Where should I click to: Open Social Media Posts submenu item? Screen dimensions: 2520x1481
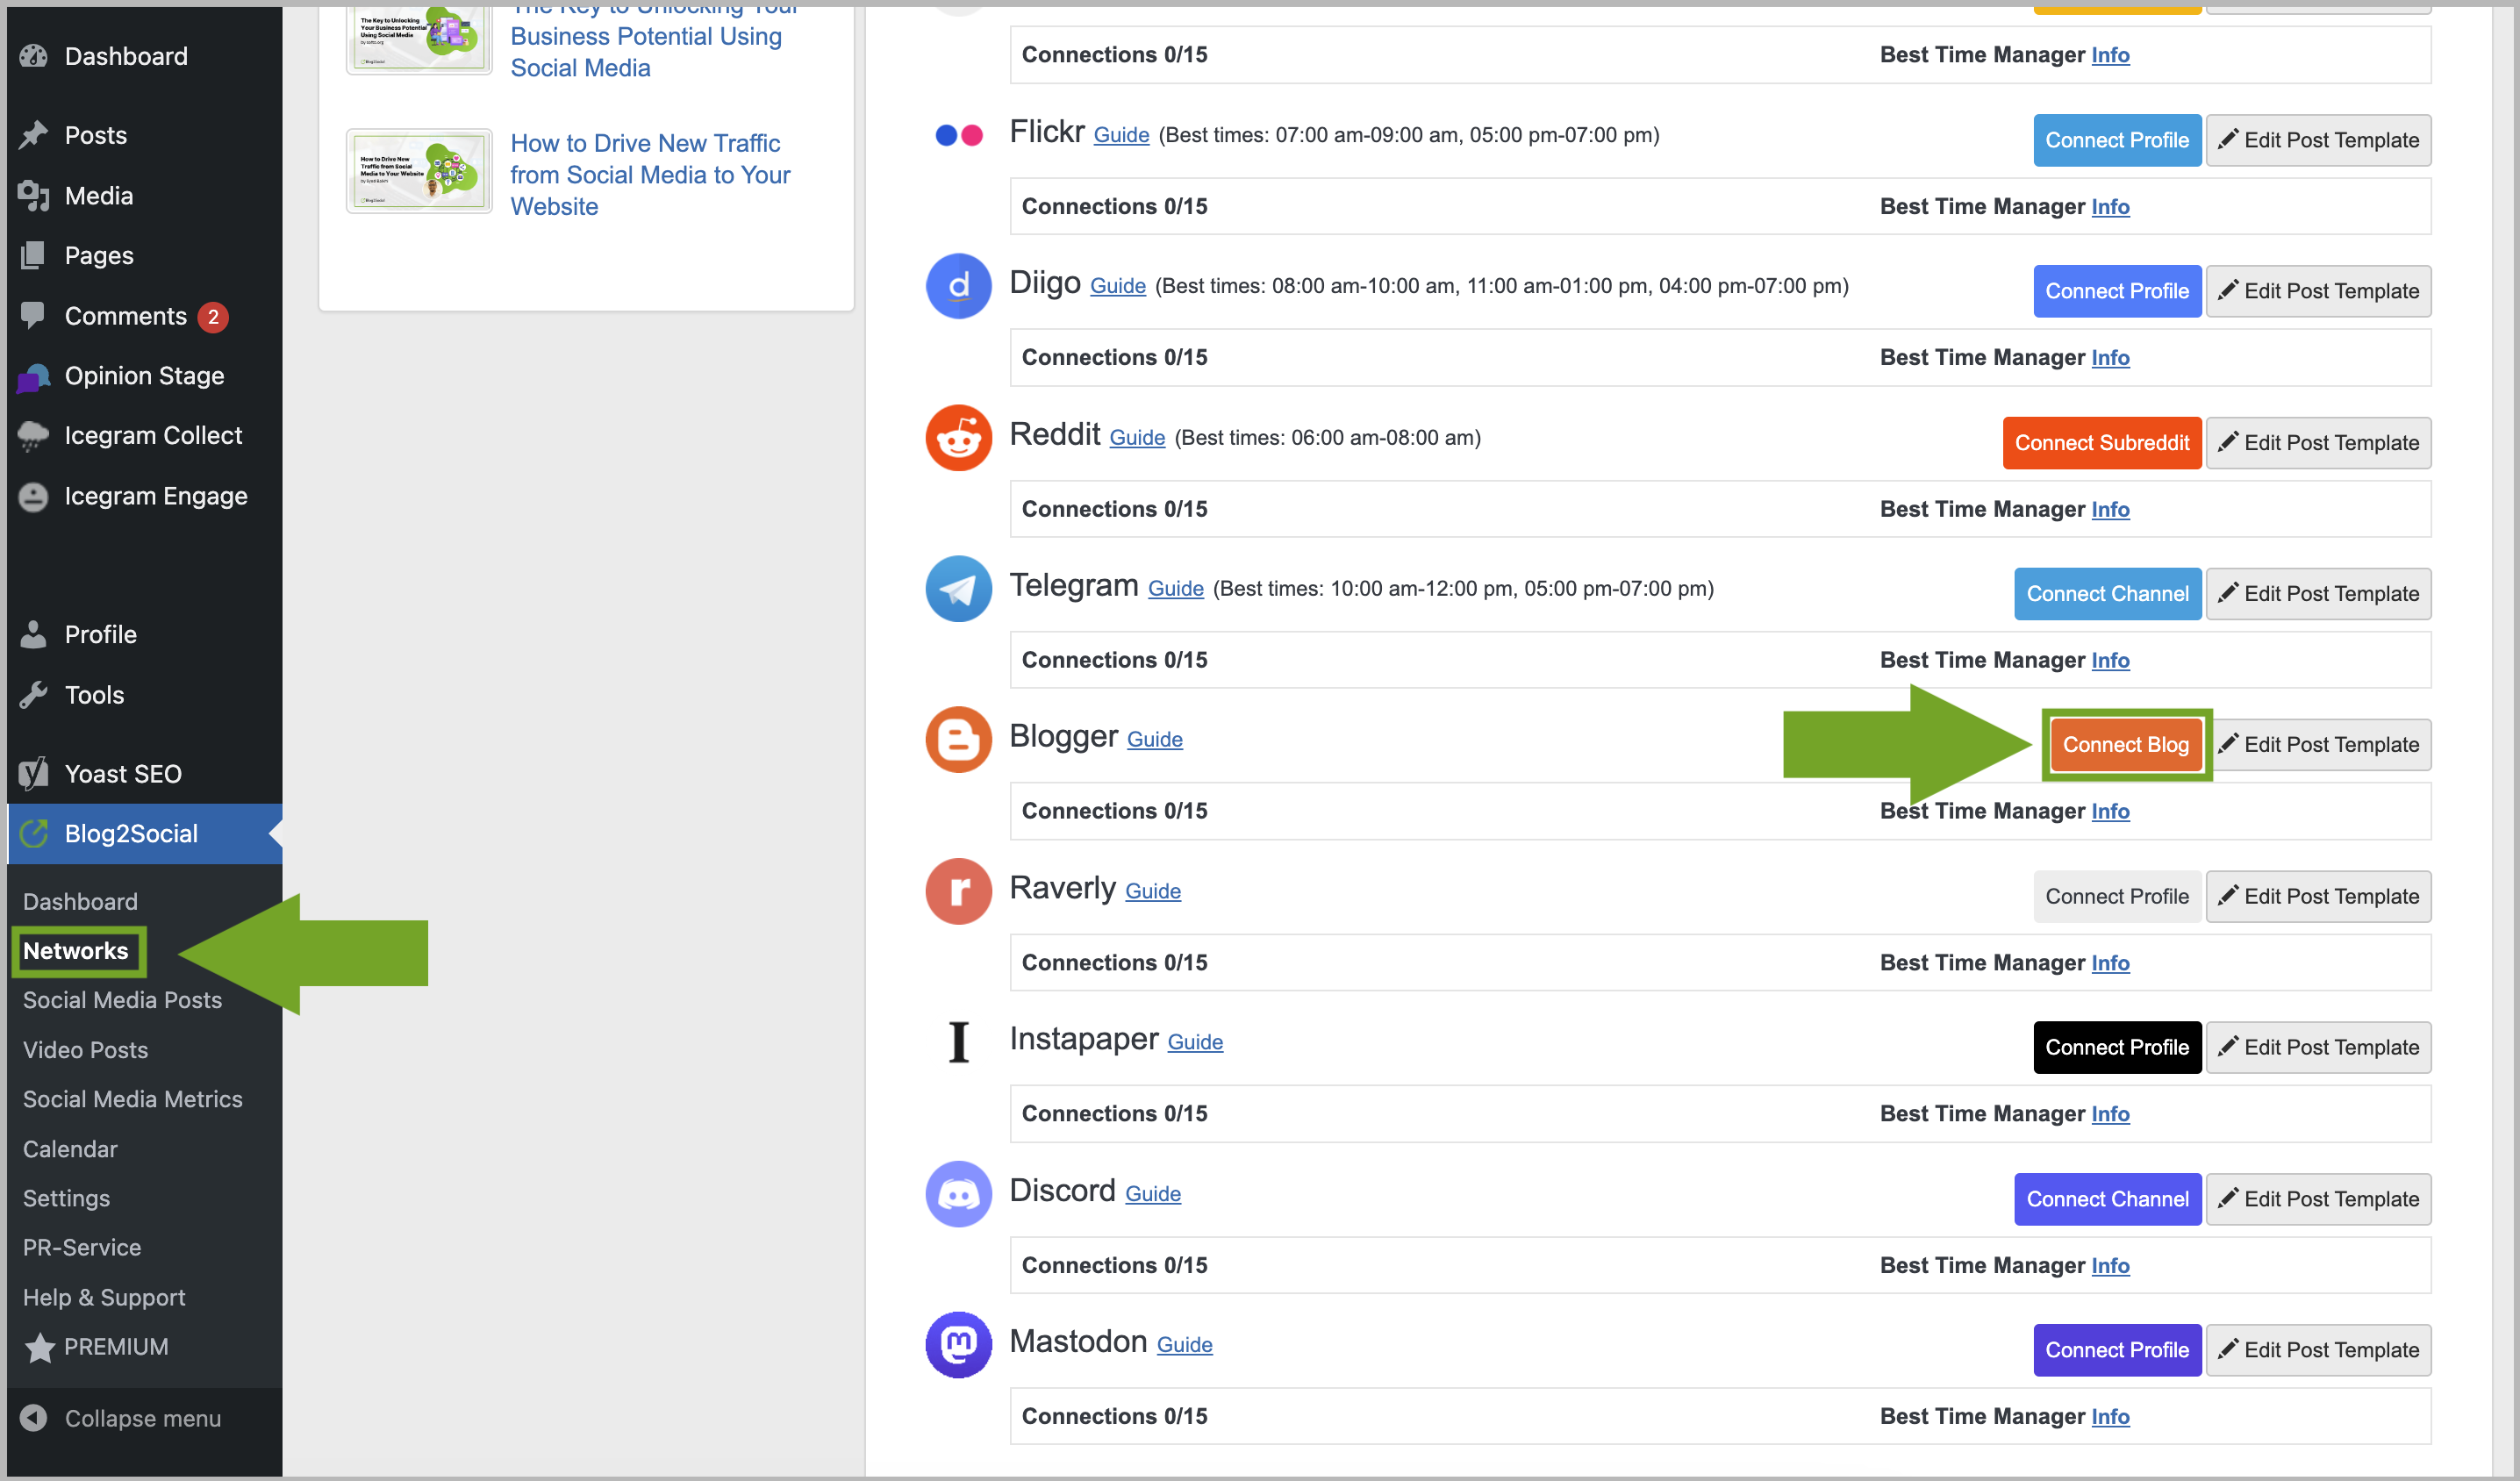122,1000
